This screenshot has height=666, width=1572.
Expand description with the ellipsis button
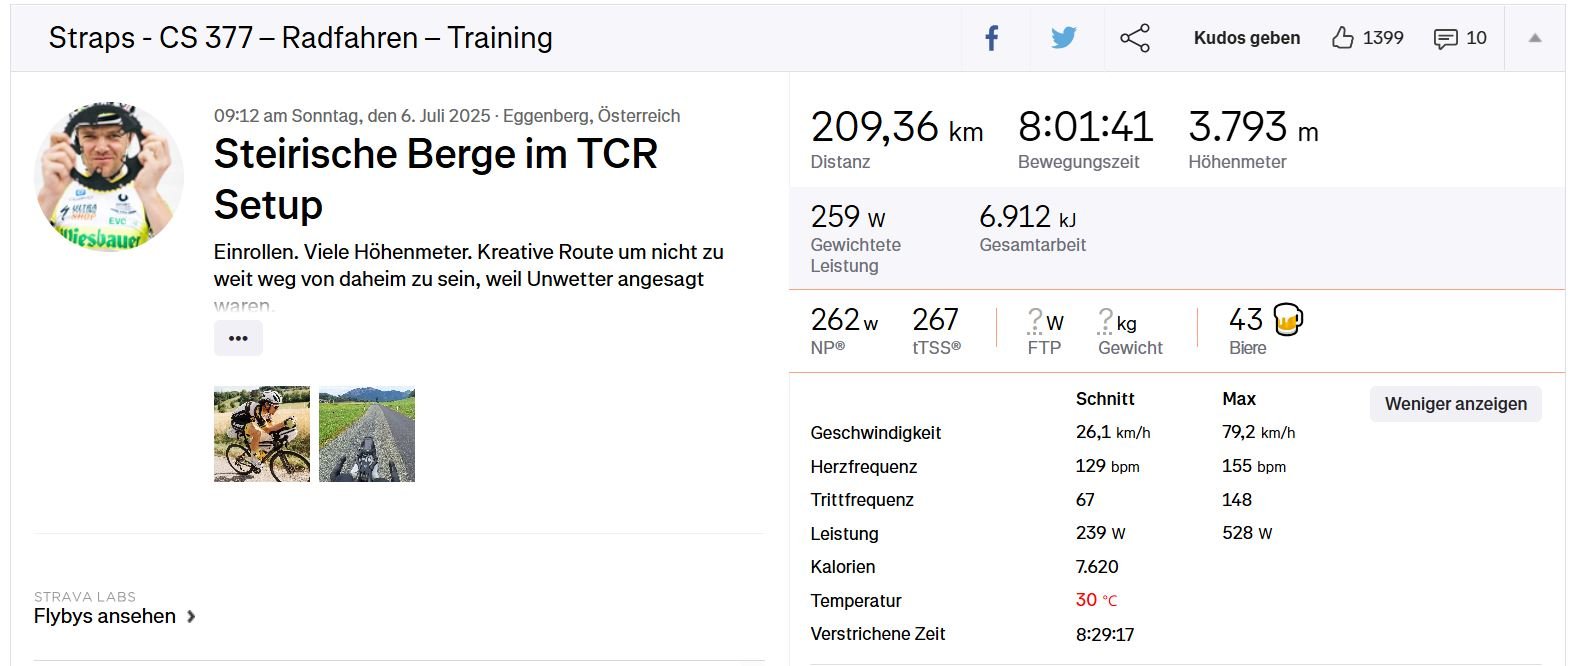(238, 338)
